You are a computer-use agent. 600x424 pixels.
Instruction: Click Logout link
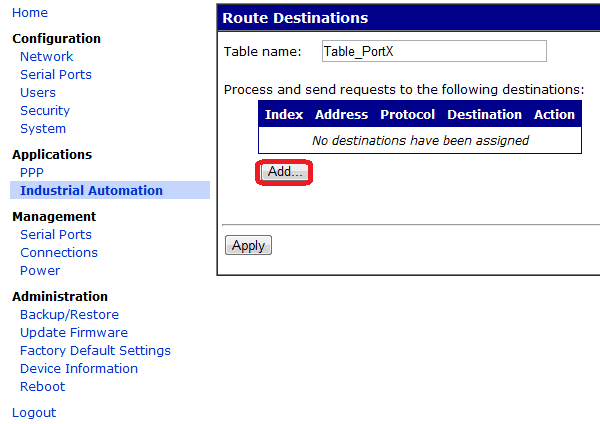point(34,413)
